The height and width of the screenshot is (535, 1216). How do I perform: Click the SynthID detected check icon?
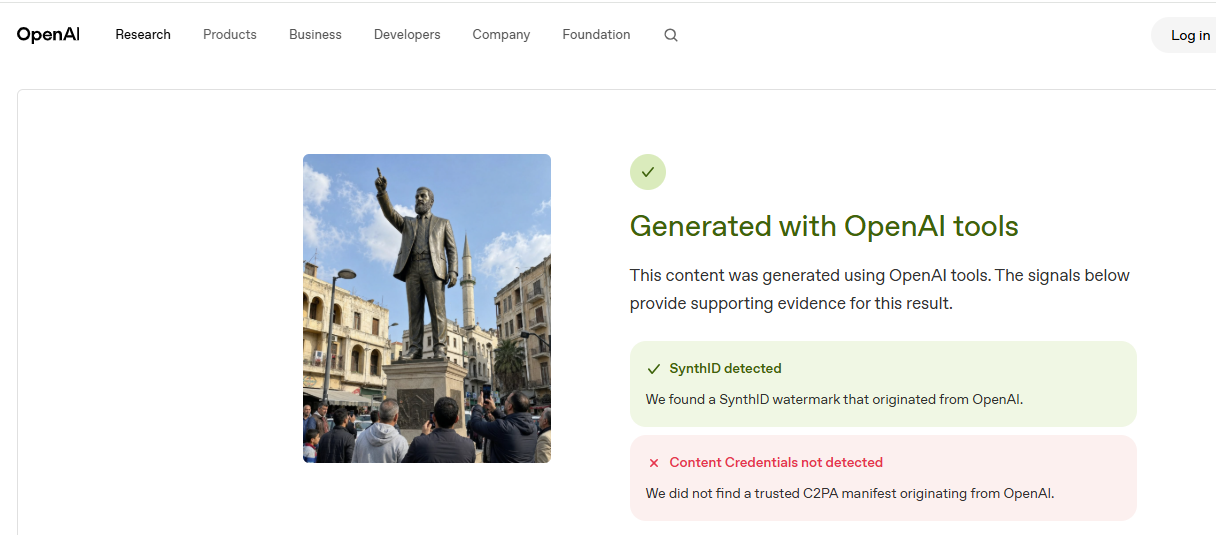coord(654,369)
